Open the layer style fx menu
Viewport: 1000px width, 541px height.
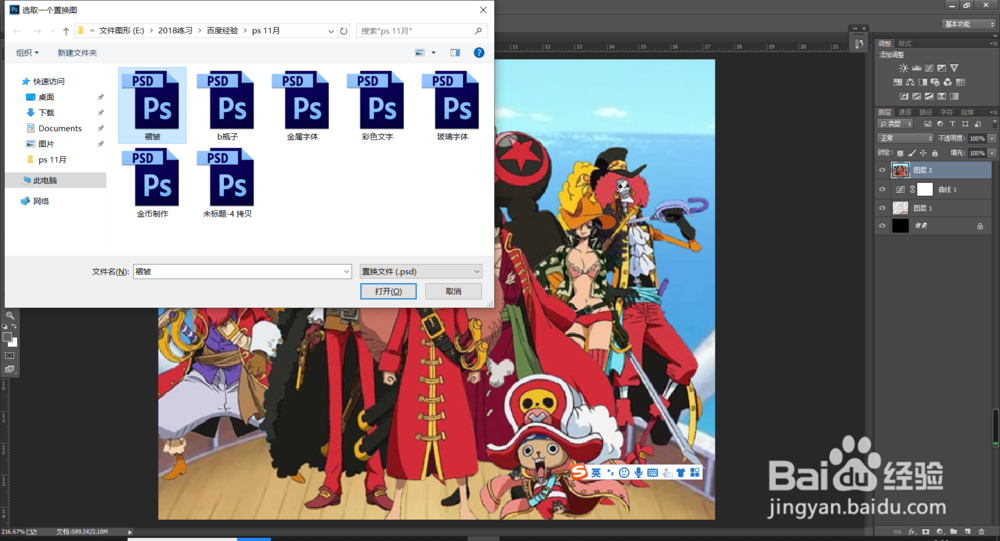pos(912,531)
